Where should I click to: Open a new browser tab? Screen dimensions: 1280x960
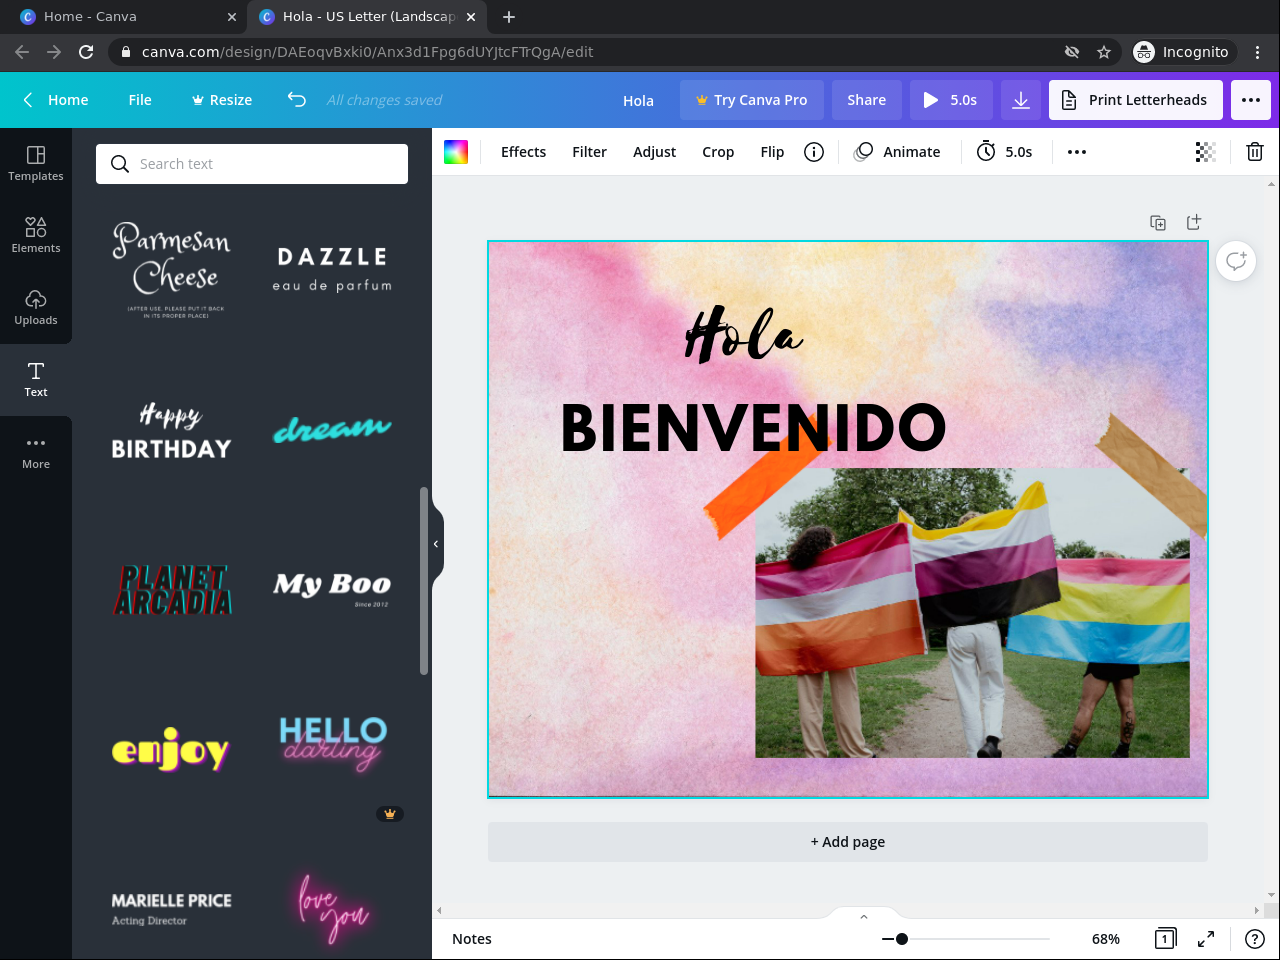tap(509, 17)
